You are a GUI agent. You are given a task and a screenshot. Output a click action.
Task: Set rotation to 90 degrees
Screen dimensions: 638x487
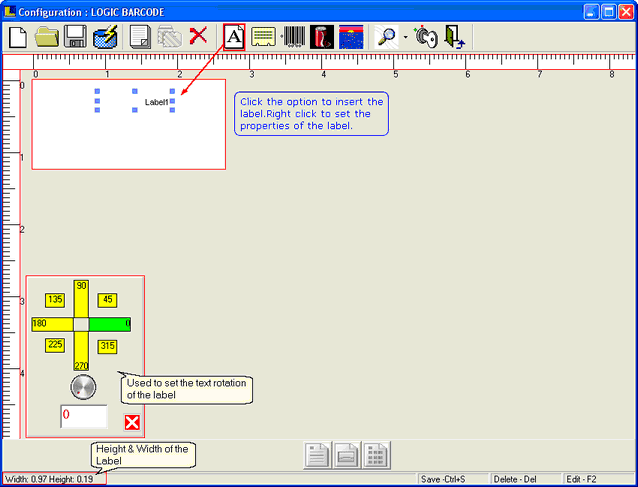click(81, 299)
